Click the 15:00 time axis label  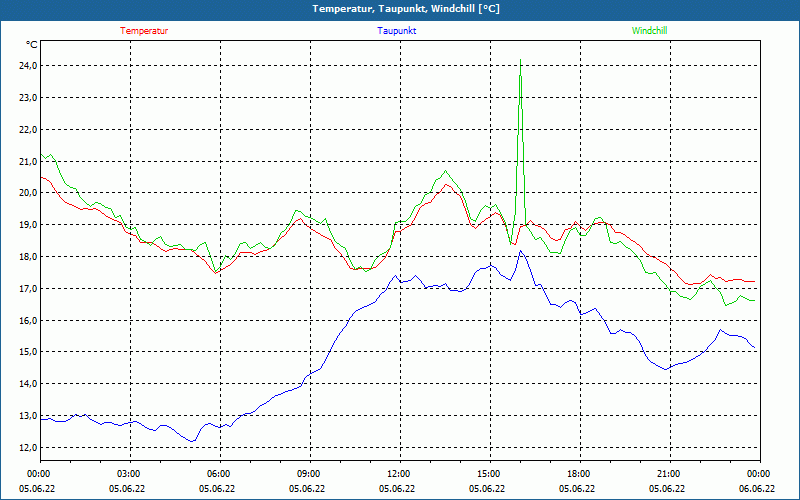point(488,474)
